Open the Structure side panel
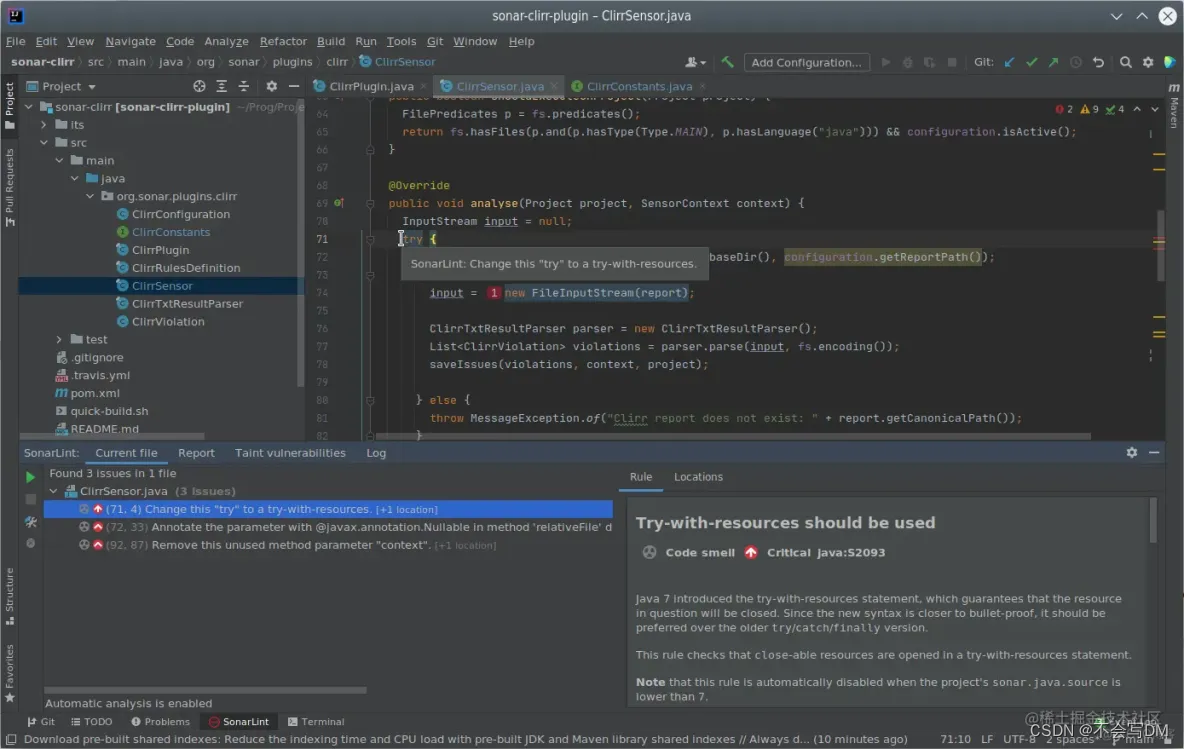1184x749 pixels. (x=10, y=596)
